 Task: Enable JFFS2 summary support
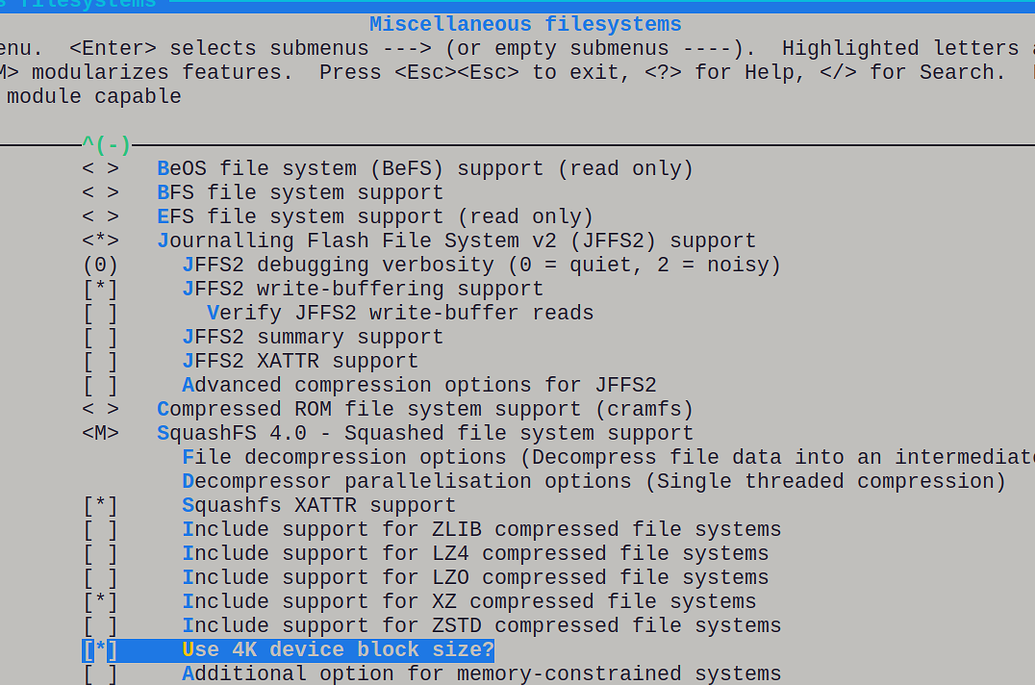point(100,337)
